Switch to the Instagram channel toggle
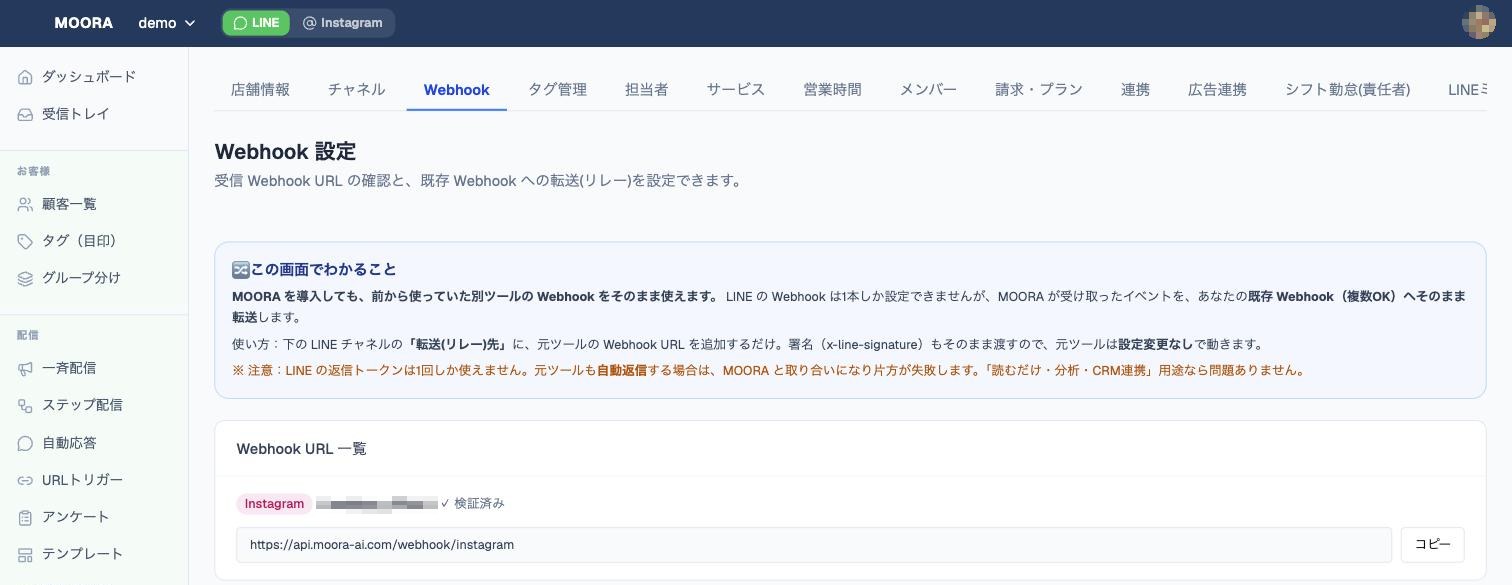Screen dimensions: 1512x585 click(342, 23)
